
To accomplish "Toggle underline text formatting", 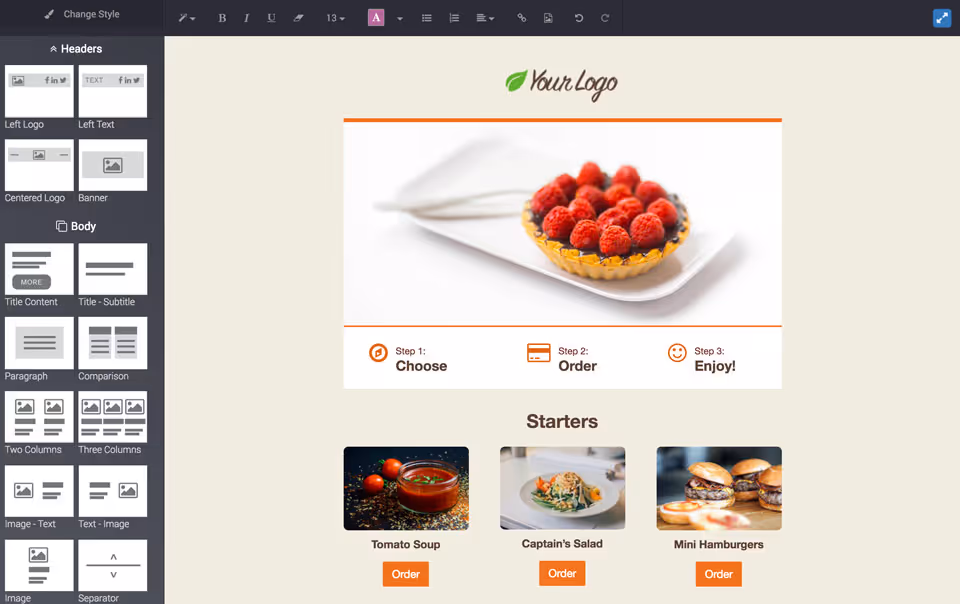I will pos(271,18).
